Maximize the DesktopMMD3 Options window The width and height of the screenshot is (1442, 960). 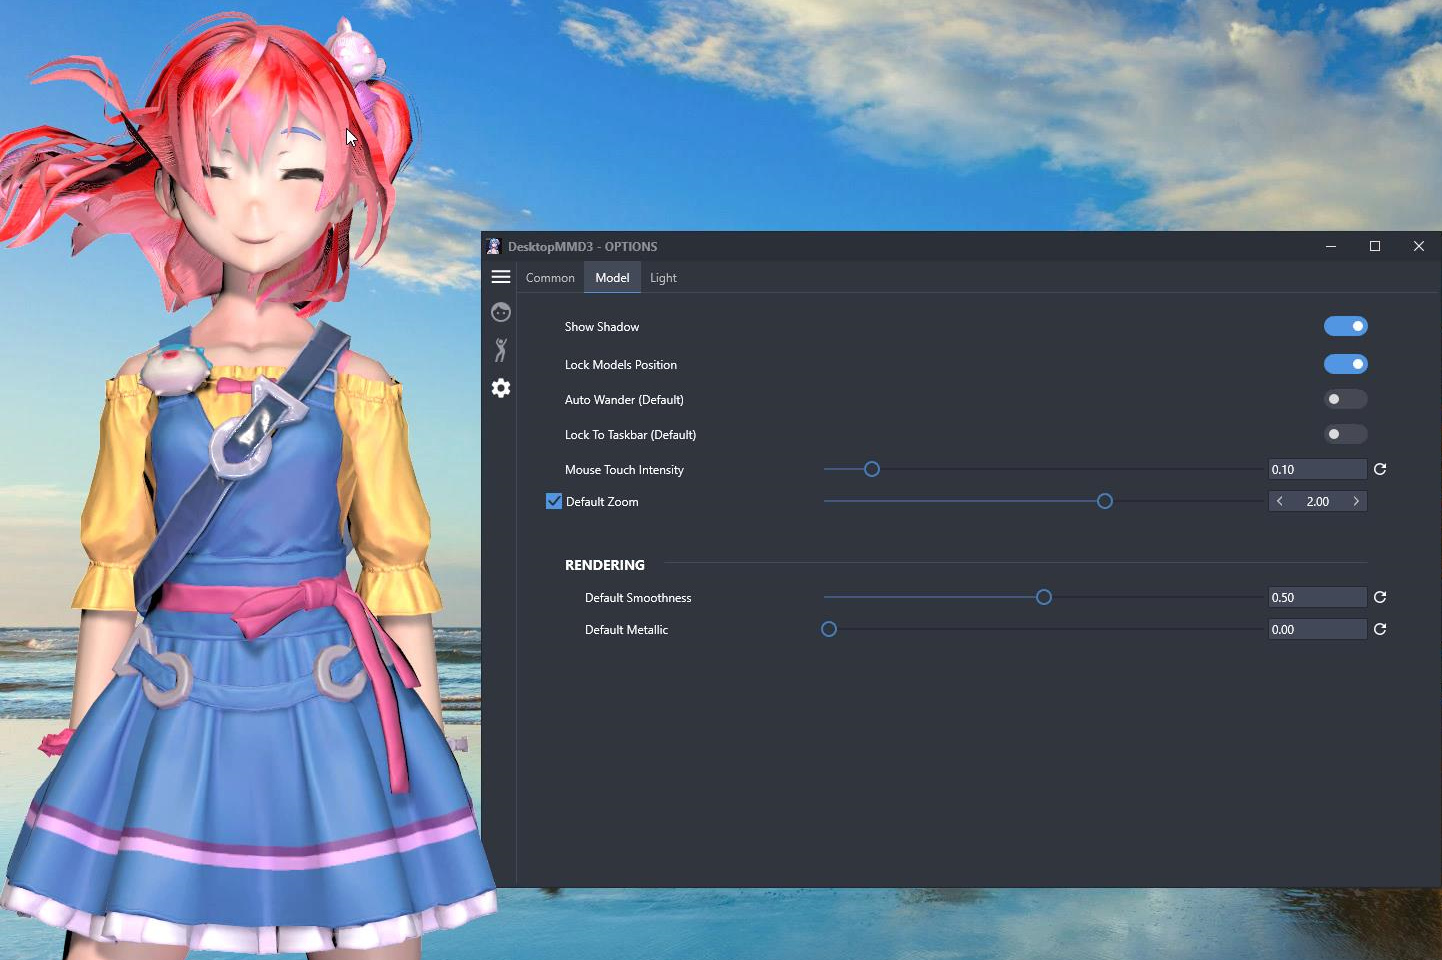[x=1375, y=246]
